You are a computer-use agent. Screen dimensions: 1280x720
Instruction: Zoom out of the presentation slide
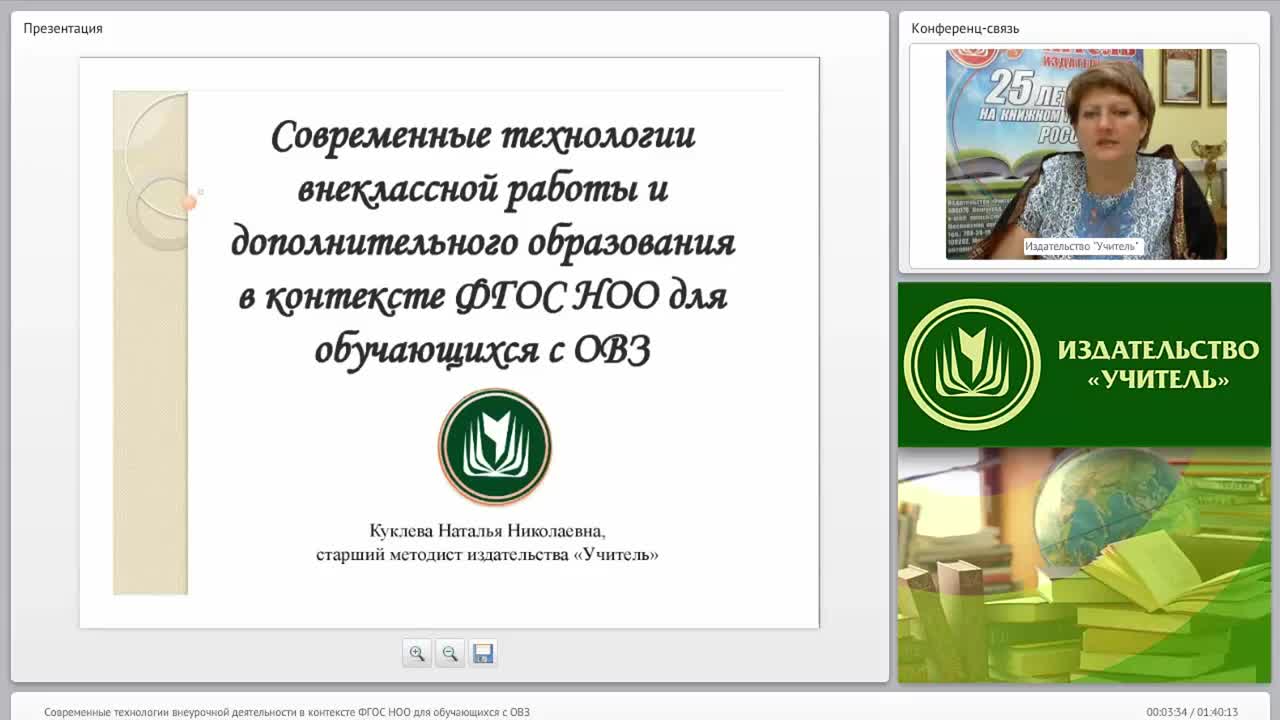pyautogui.click(x=449, y=653)
